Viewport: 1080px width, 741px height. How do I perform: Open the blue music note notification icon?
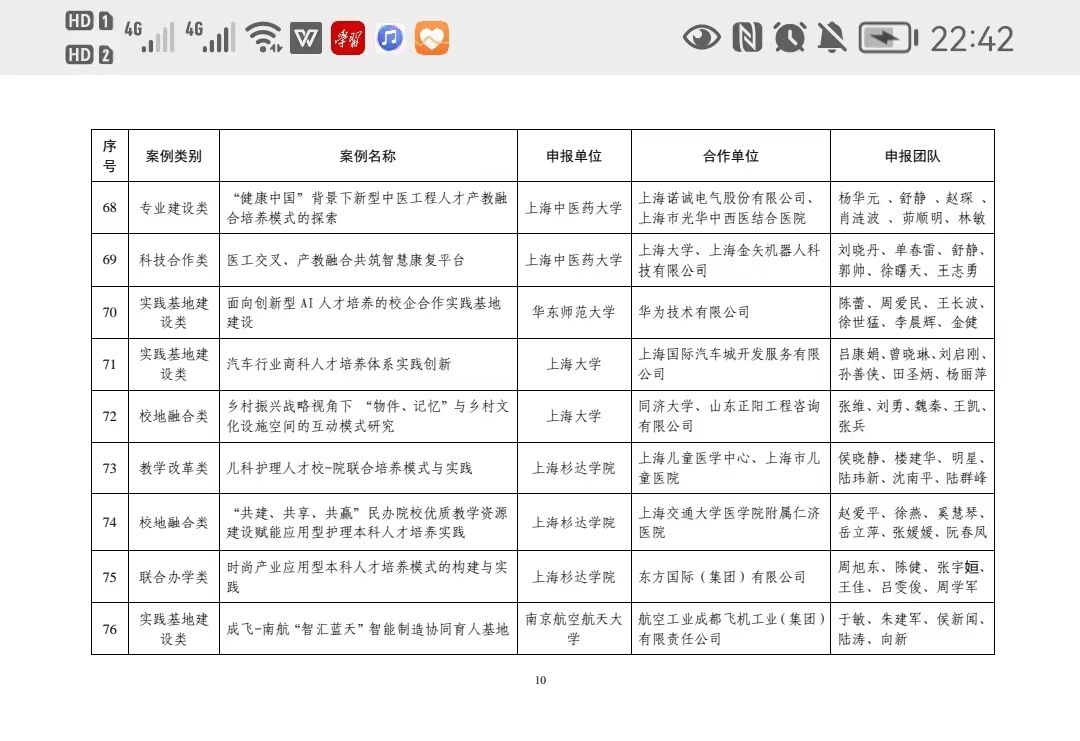[390, 38]
